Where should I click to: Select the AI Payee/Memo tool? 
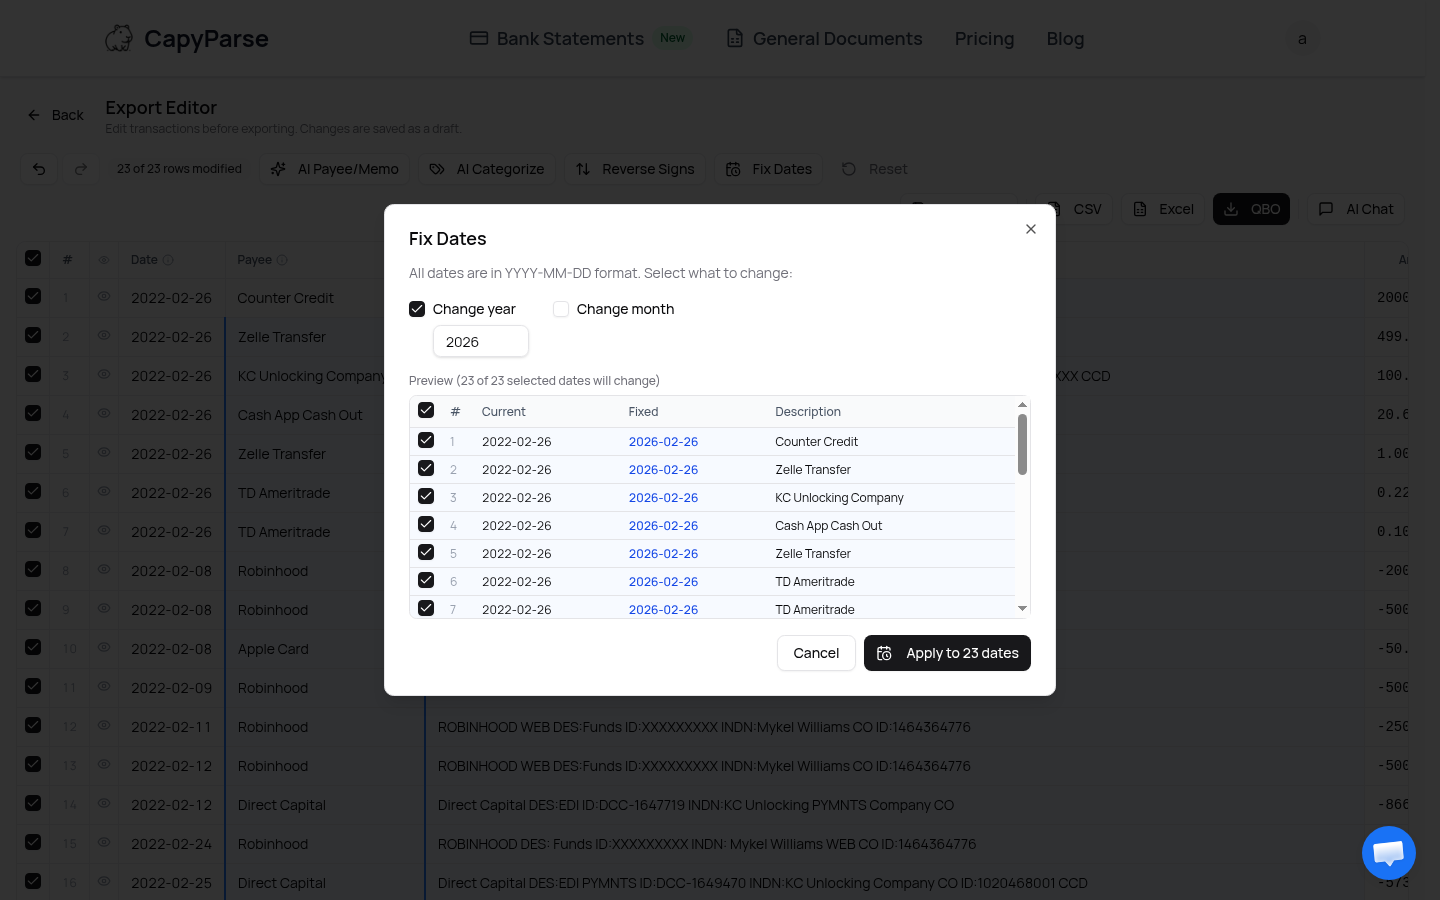pyautogui.click(x=334, y=169)
